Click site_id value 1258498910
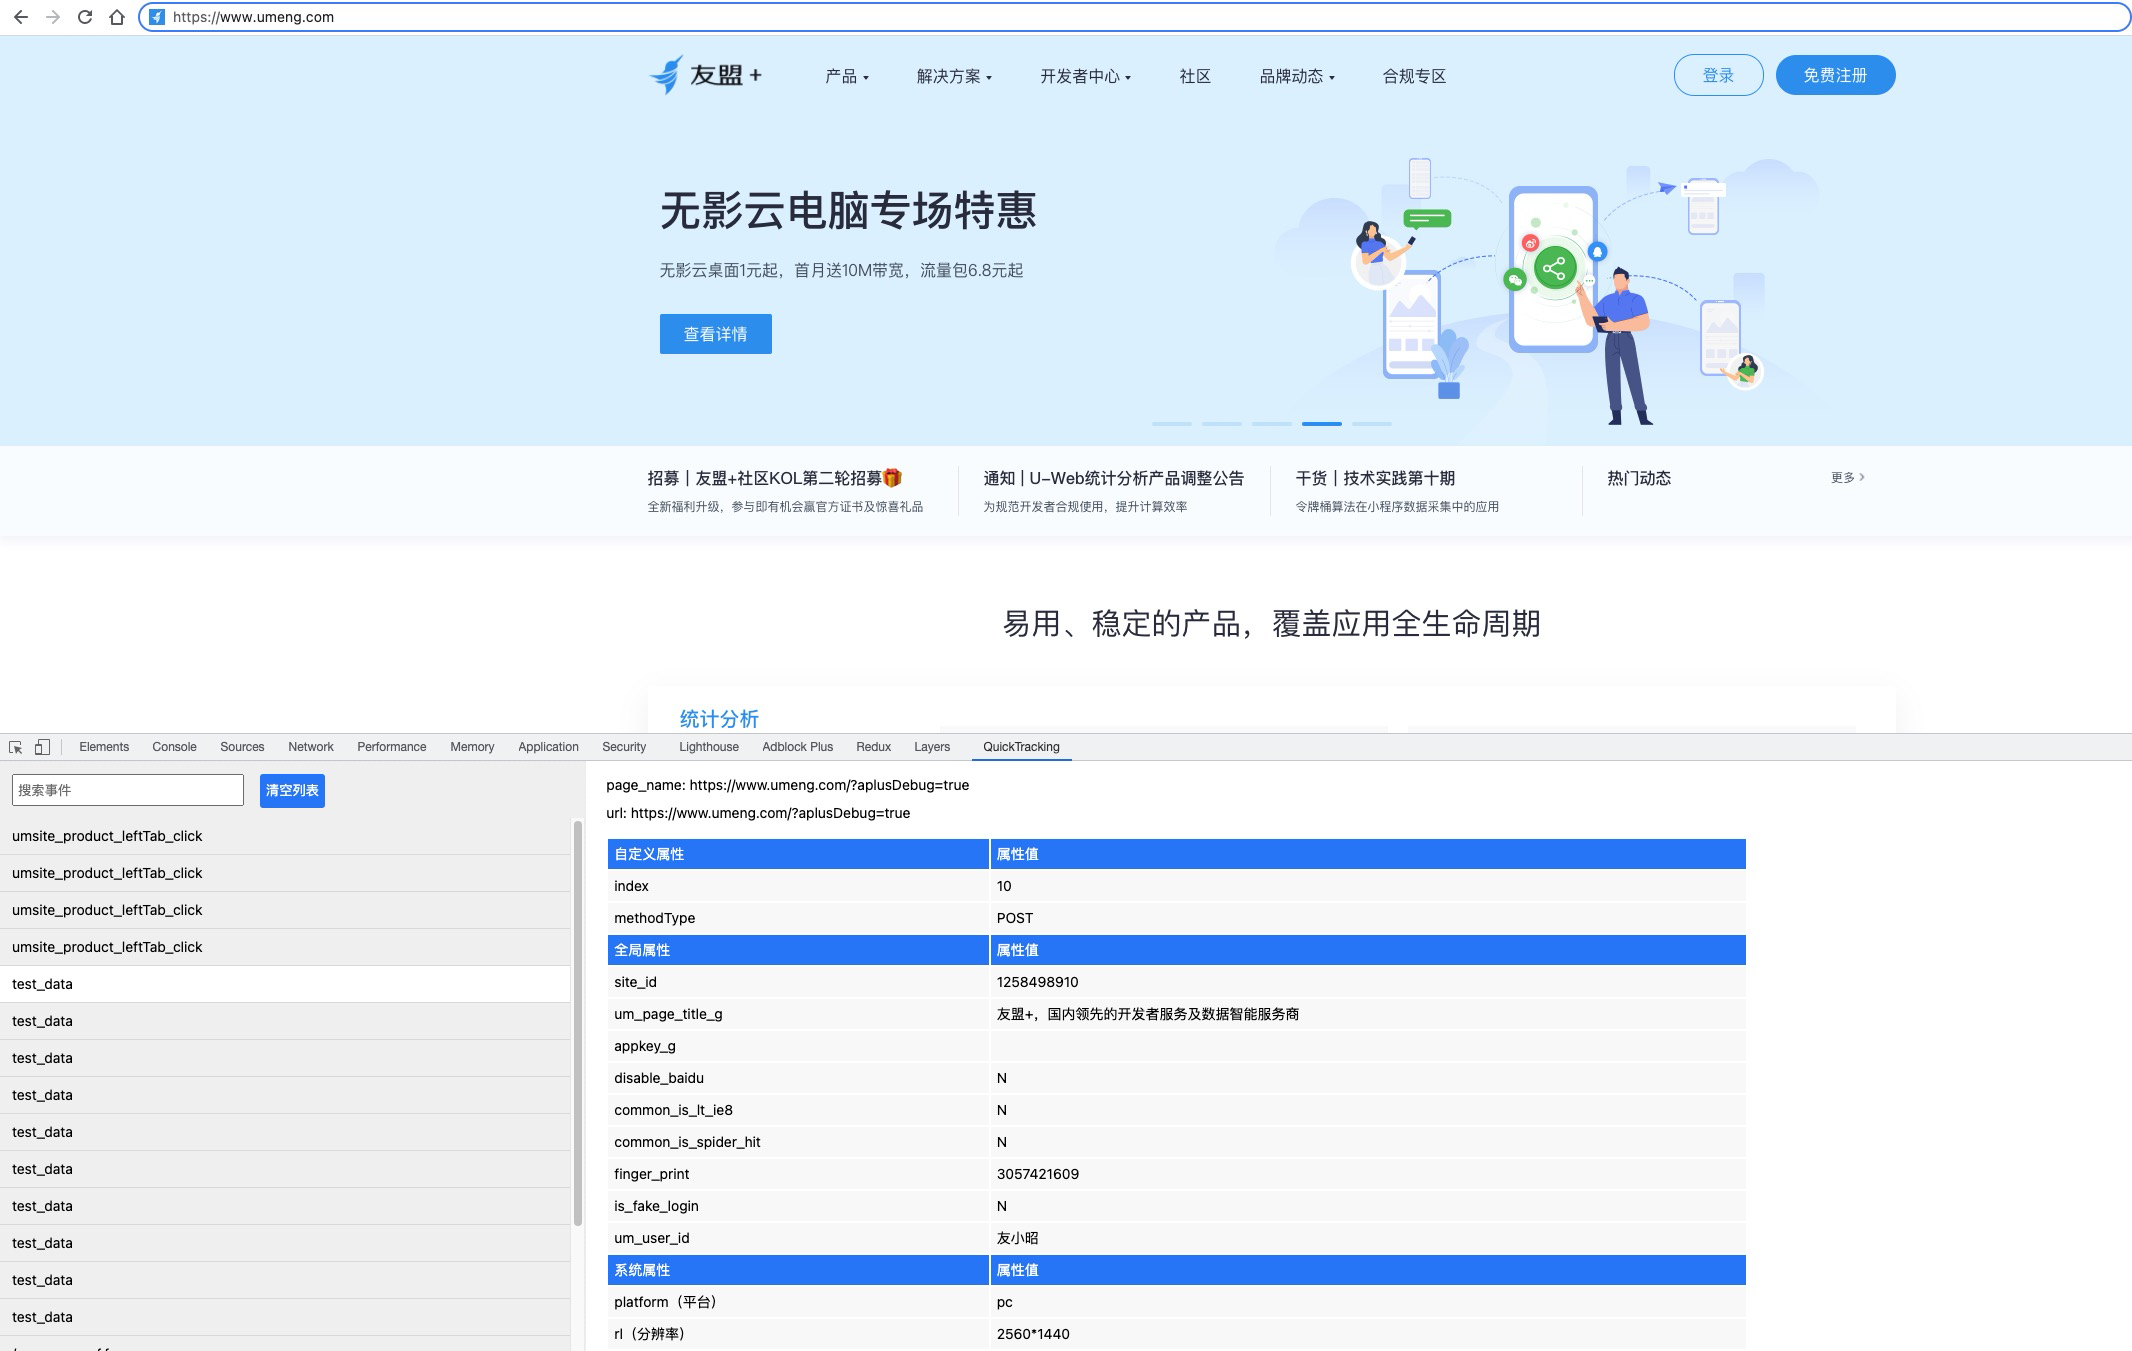The image size is (2132, 1351). (x=1037, y=982)
